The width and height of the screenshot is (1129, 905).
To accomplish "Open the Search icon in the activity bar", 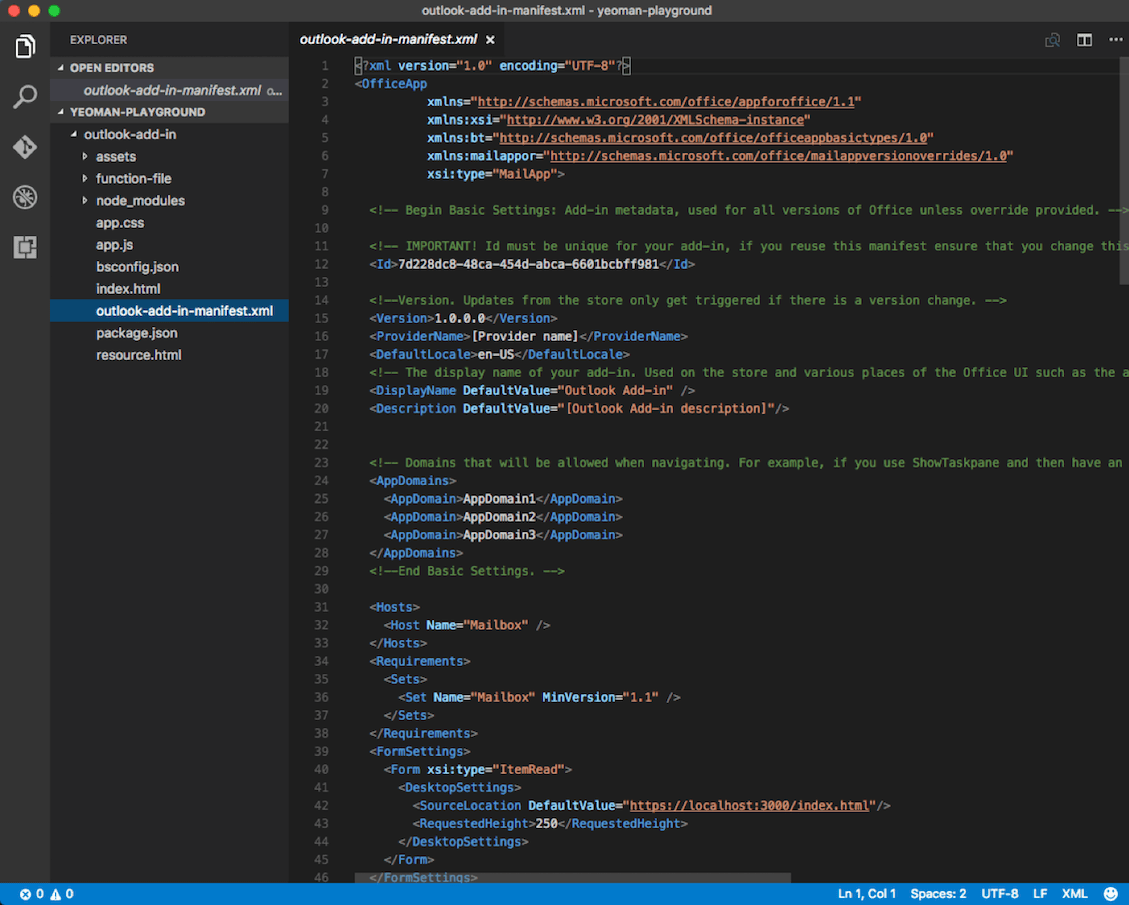I will (24, 98).
